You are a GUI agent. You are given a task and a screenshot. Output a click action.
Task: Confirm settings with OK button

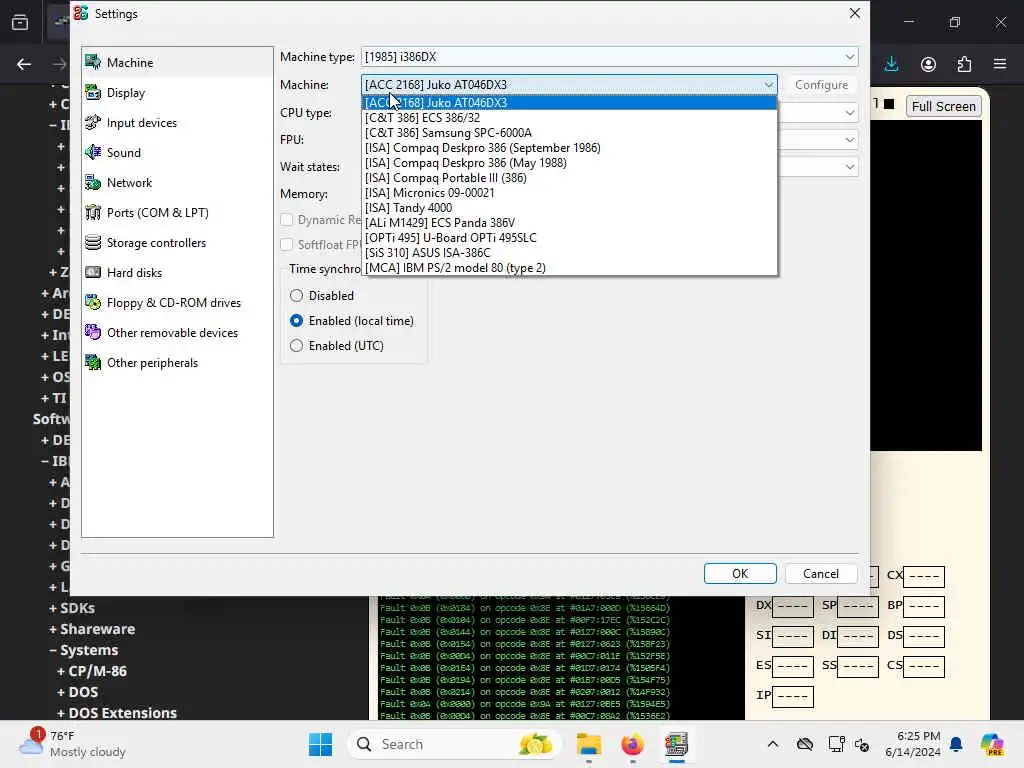(740, 573)
